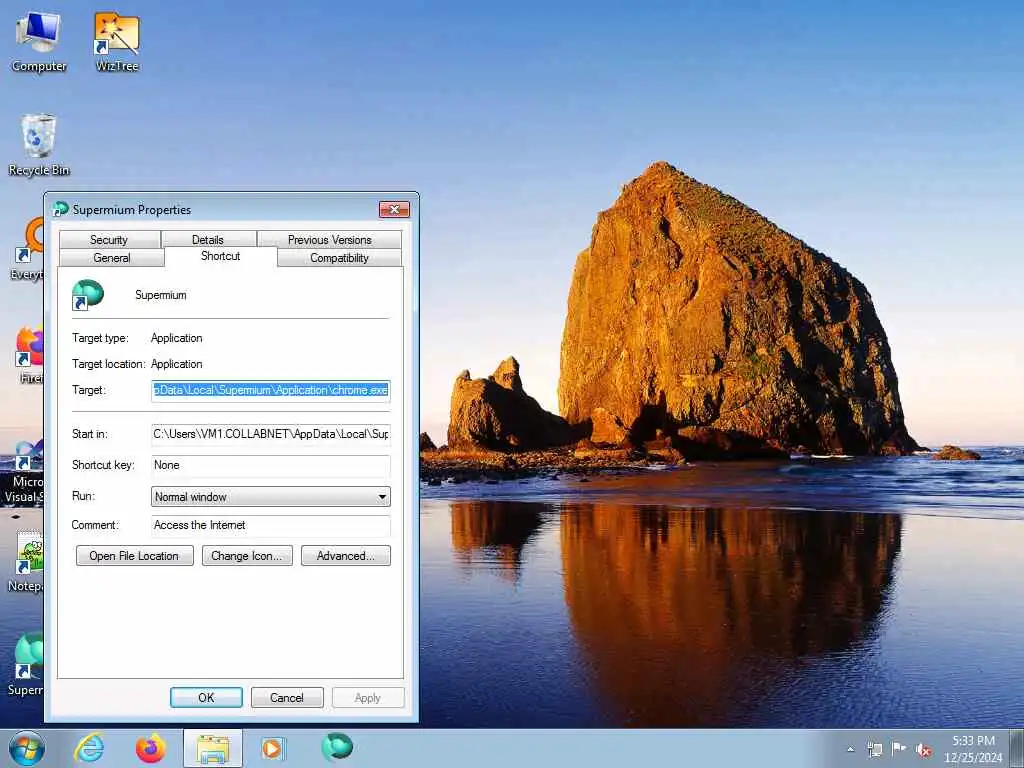Viewport: 1024px width, 768px height.
Task: Open the Windows Start menu
Action: [x=27, y=748]
